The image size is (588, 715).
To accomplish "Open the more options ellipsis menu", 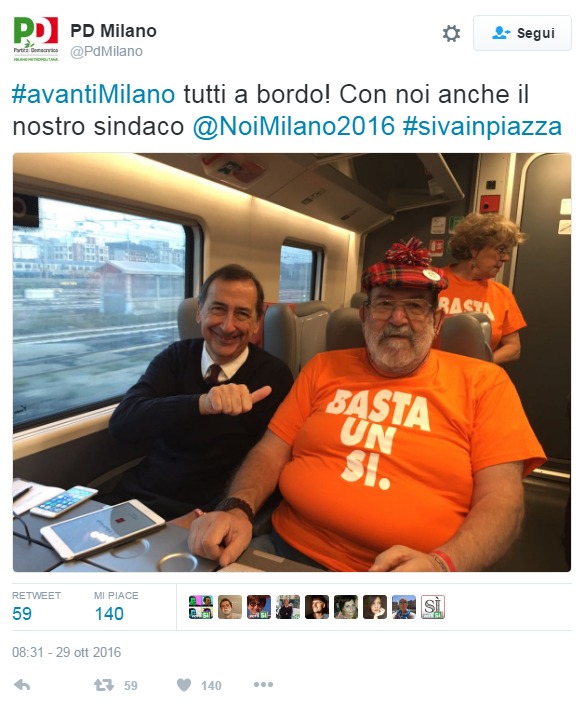I will (x=263, y=684).
